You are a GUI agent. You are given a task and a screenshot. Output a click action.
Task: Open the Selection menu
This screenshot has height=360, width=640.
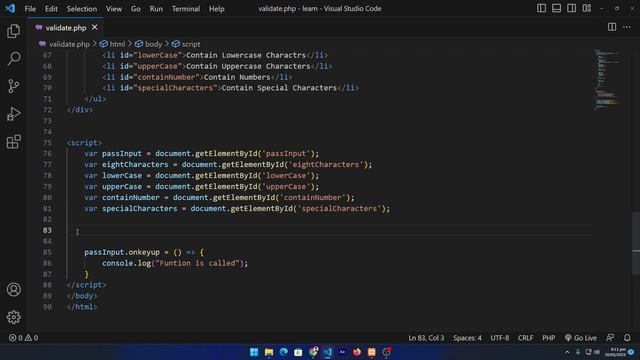pos(82,9)
